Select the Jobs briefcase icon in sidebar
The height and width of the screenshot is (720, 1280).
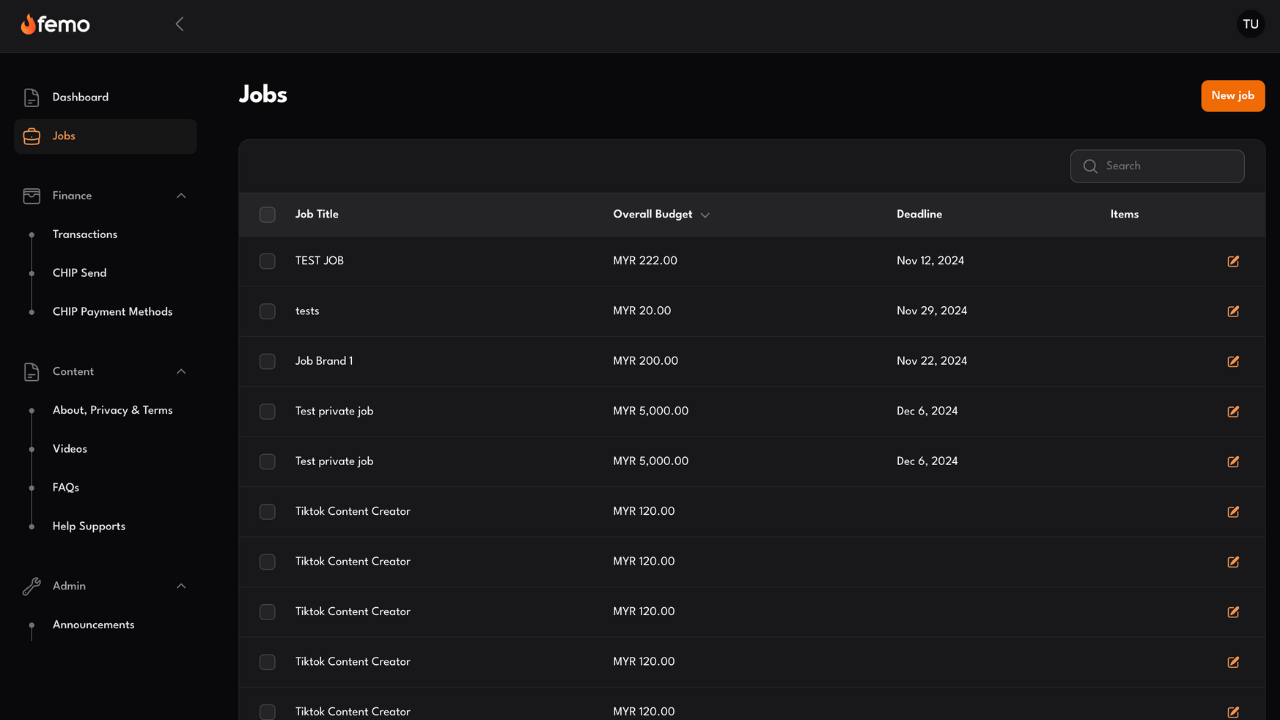click(x=31, y=135)
